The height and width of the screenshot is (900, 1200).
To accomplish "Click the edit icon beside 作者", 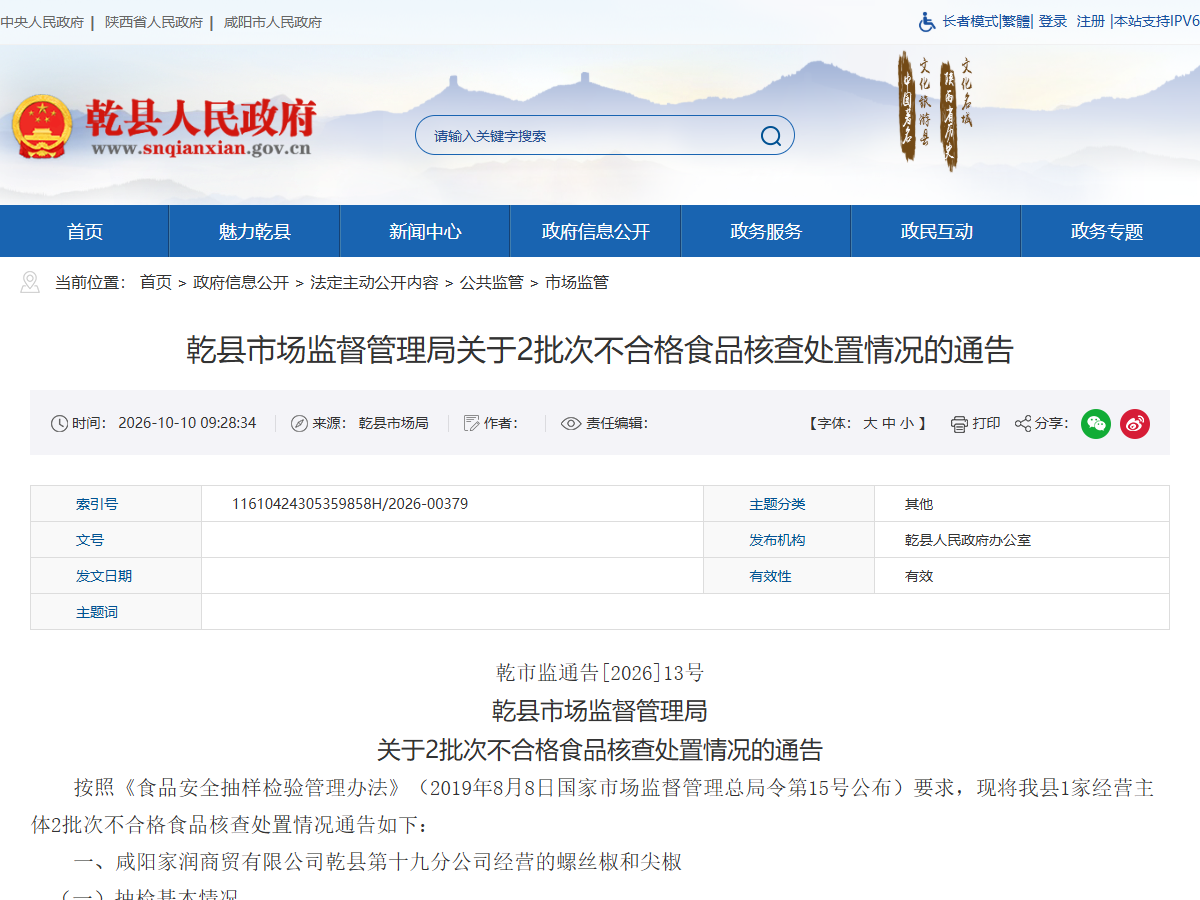I will [472, 424].
